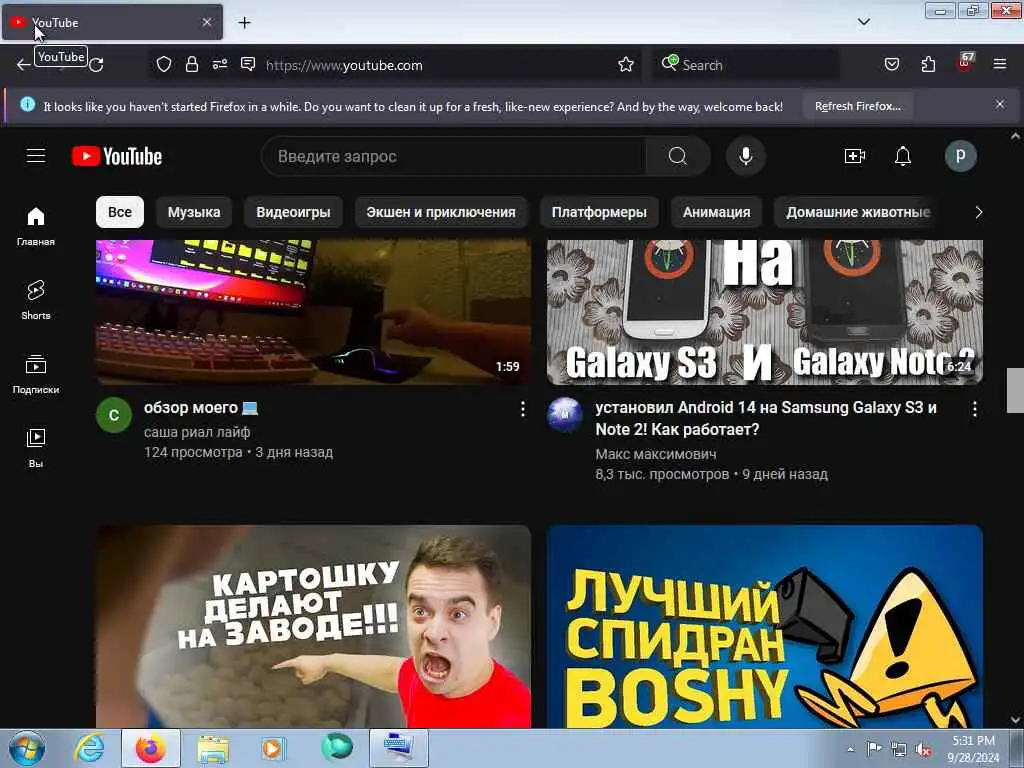Open the 'Лучший спидран Boshy' thumbnail

[765, 626]
